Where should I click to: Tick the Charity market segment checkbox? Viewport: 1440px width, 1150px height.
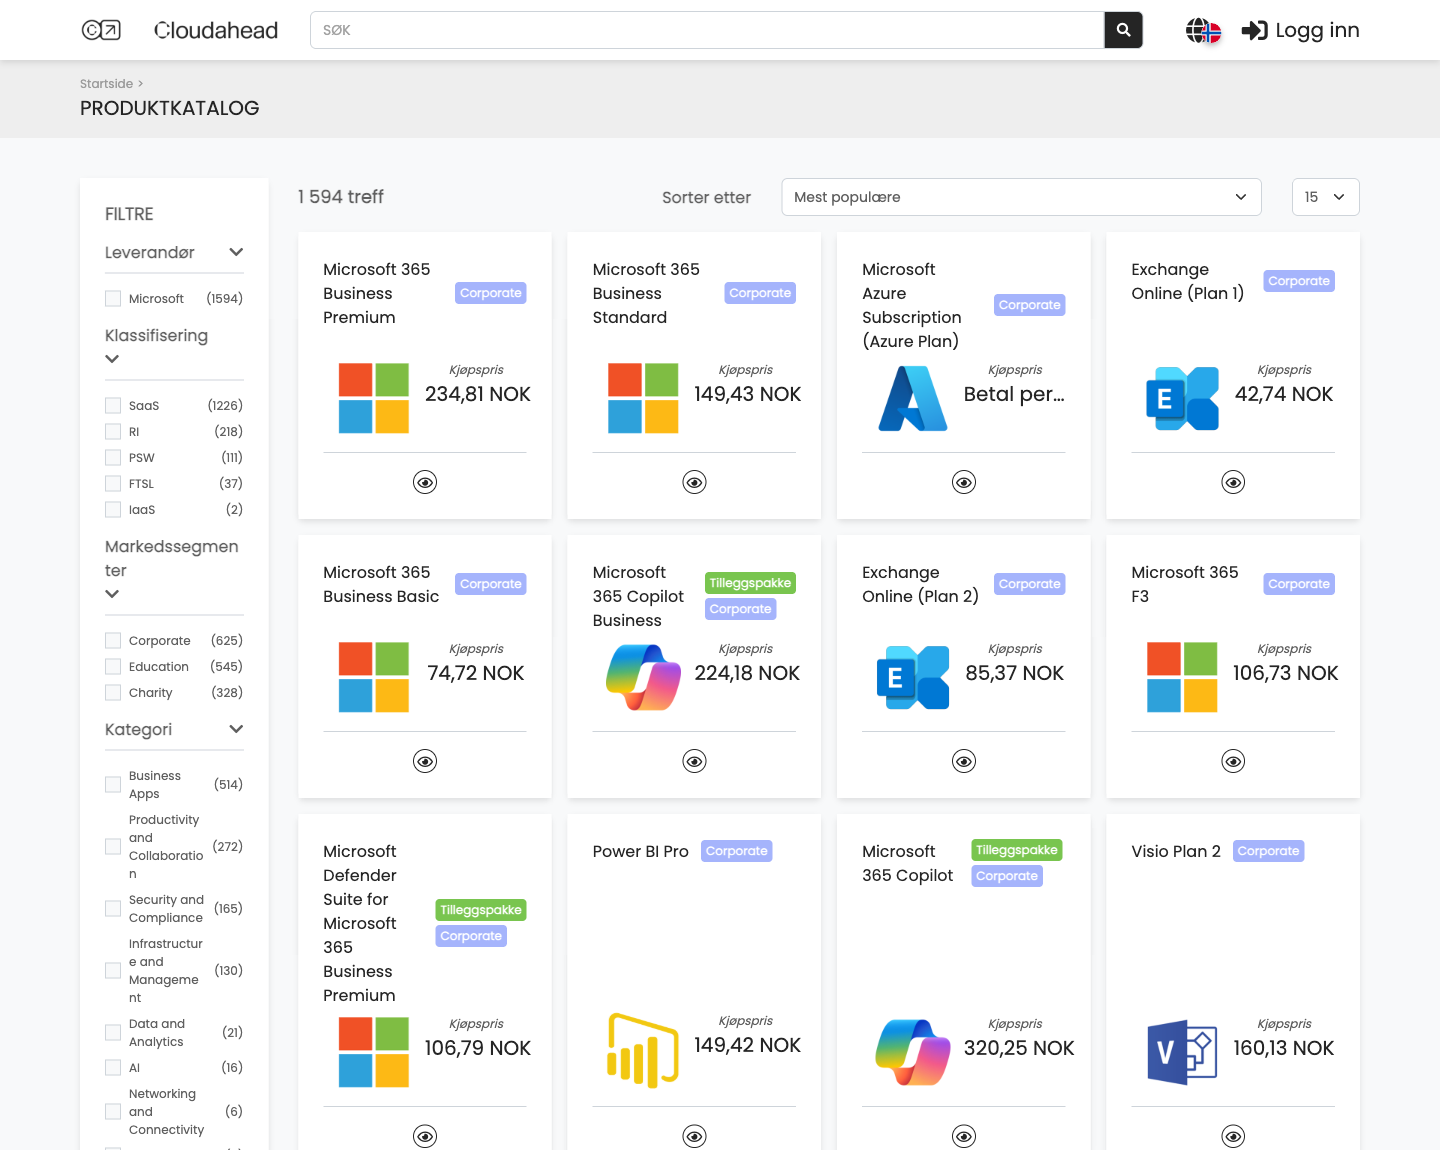click(113, 692)
